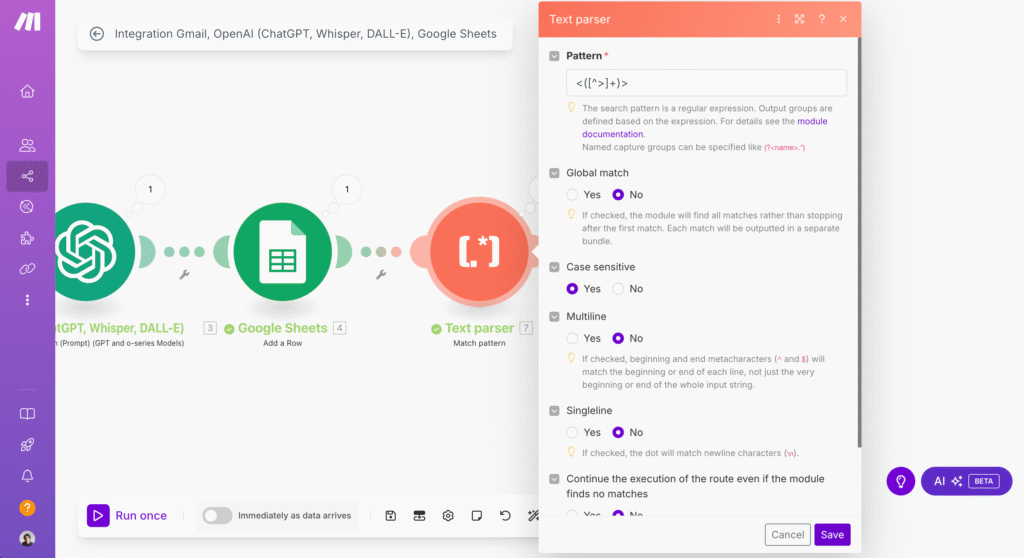Set Global match to No
1024x558 pixels.
618,195
